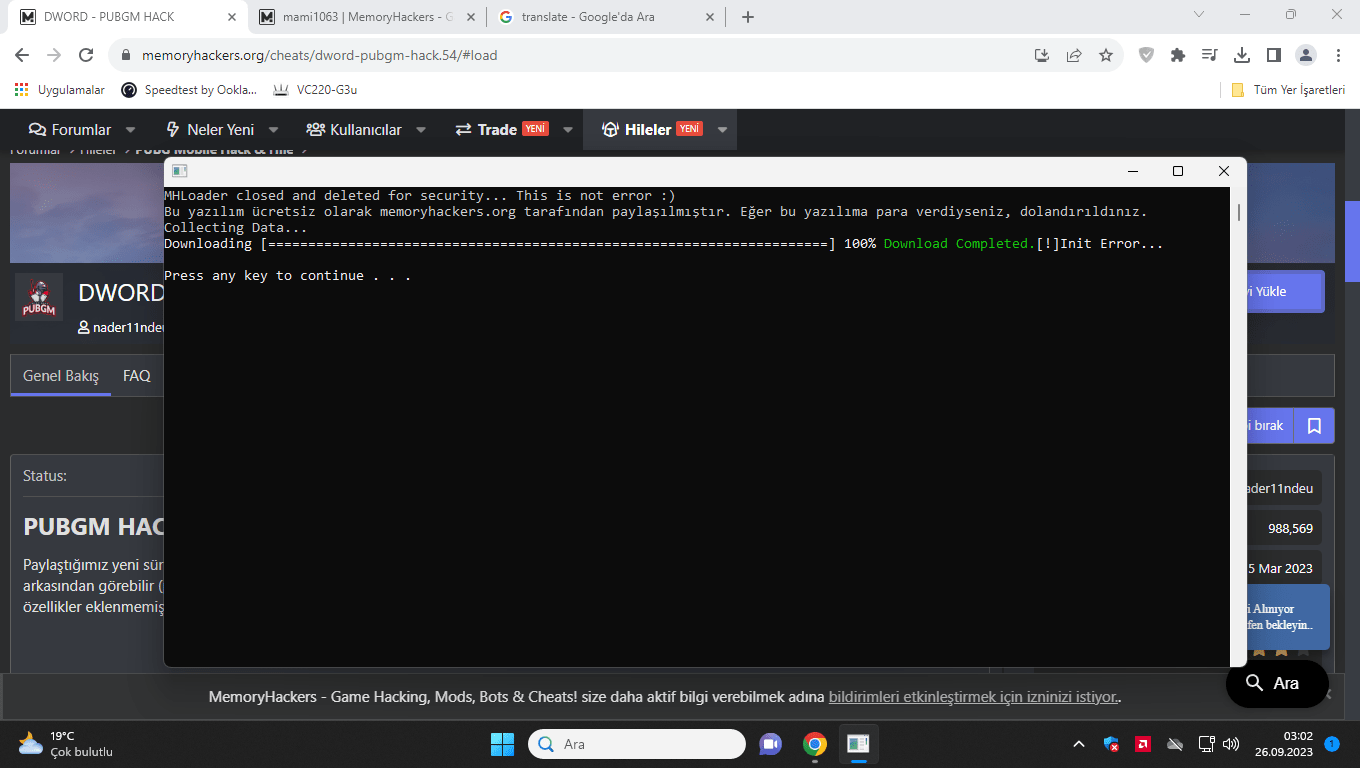
Task: Open the notification badge in taskbar
Action: point(1332,744)
